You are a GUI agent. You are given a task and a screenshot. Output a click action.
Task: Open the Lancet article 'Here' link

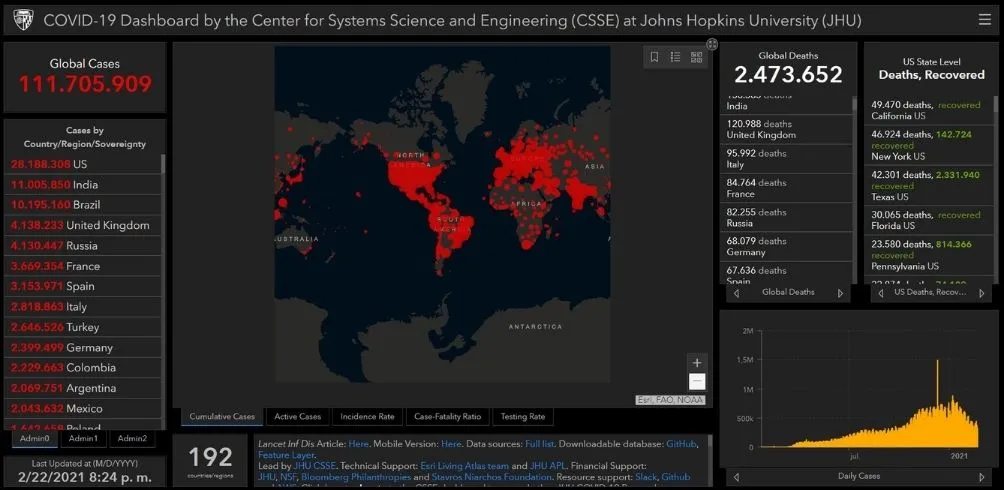pos(359,443)
